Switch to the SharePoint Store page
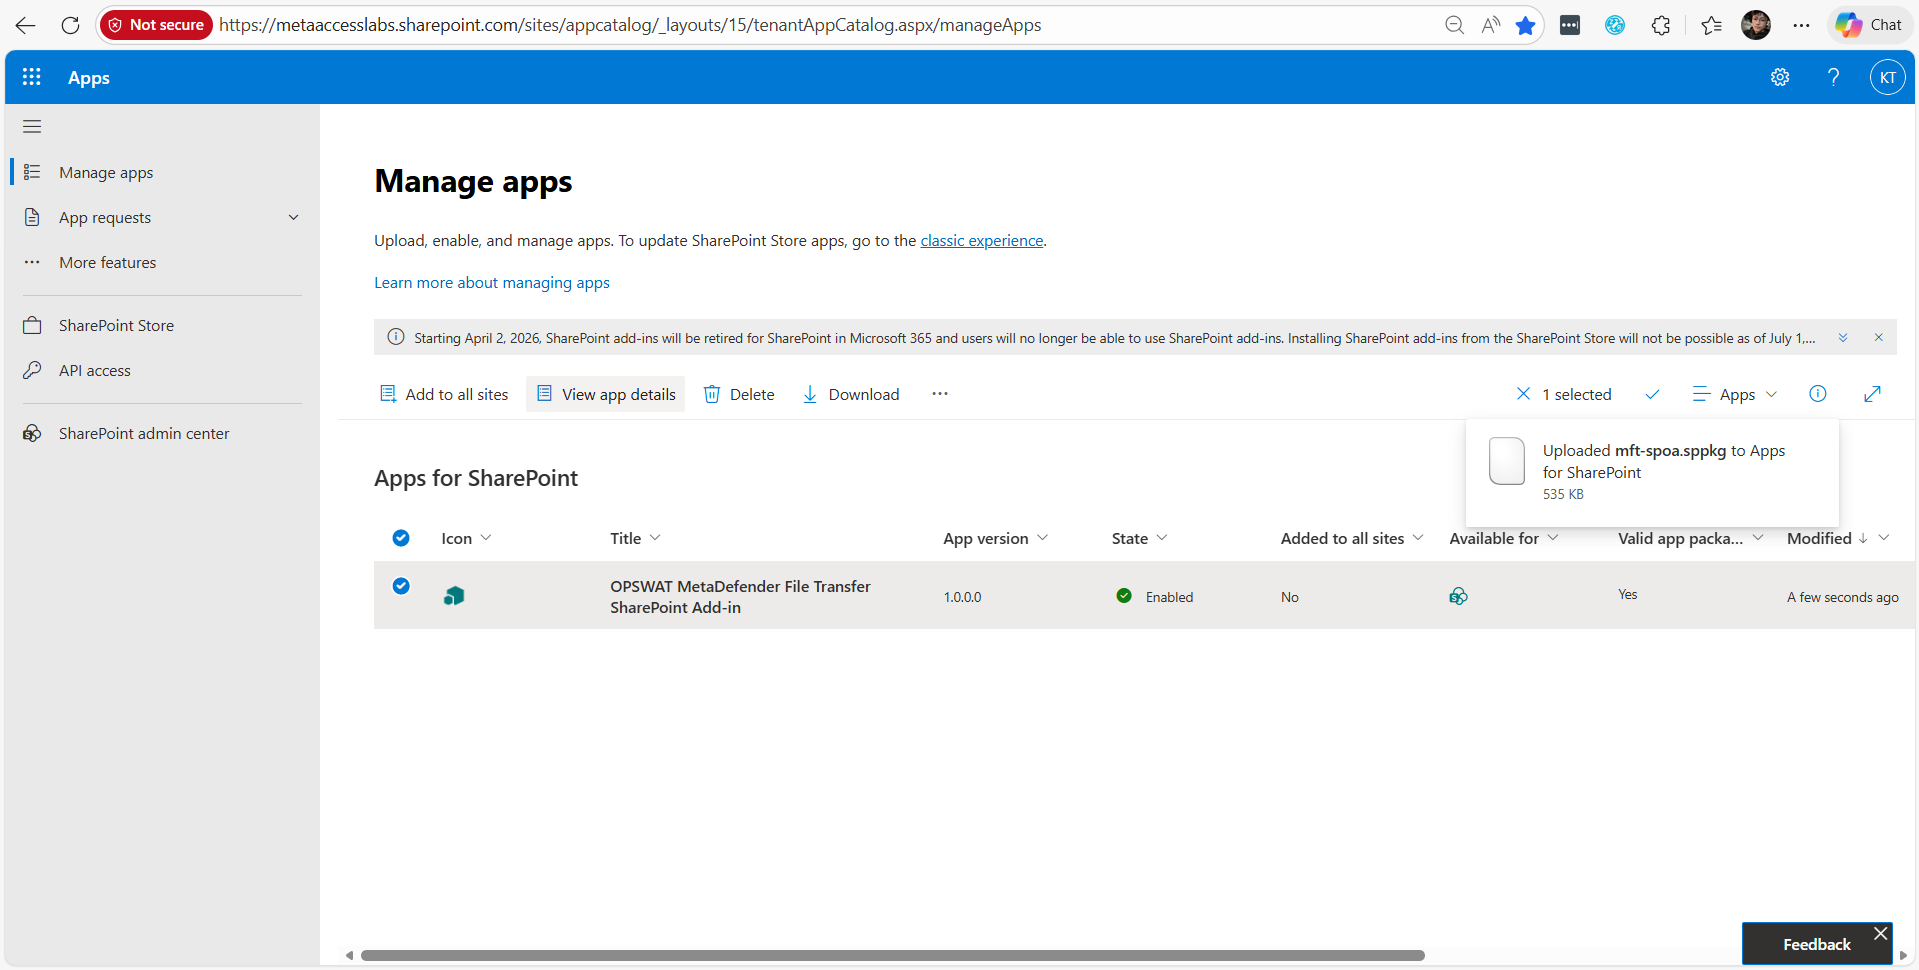1919x970 pixels. (x=116, y=325)
